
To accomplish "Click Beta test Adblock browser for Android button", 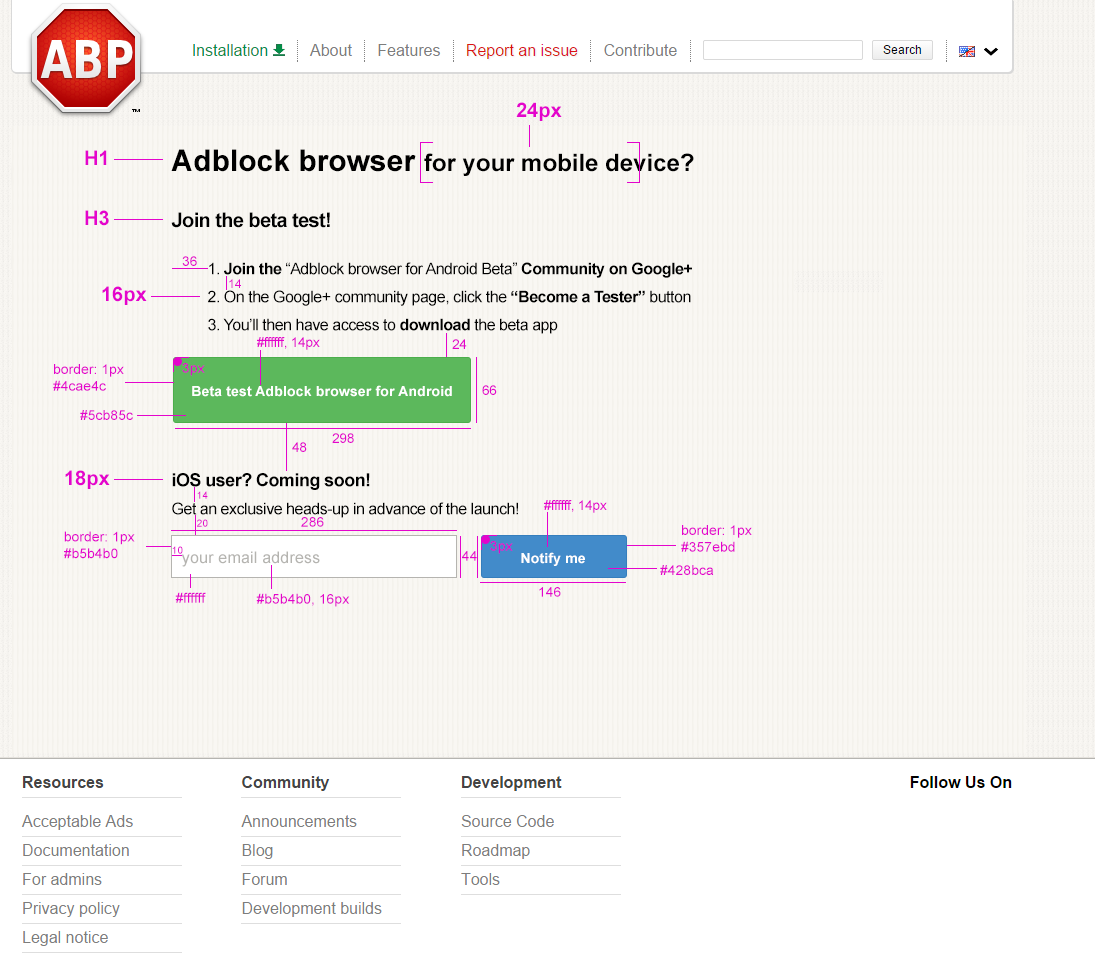I will 322,390.
